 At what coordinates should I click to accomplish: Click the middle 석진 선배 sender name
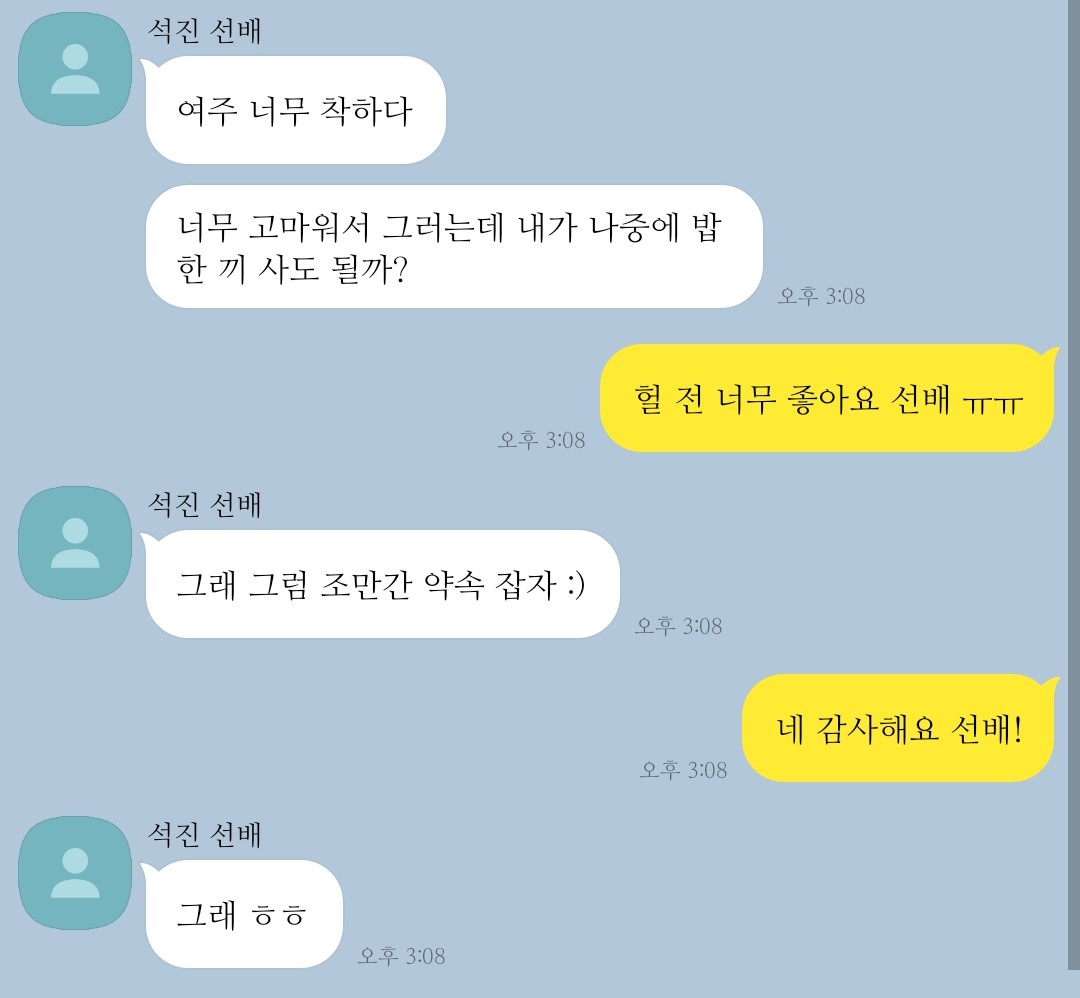coord(205,505)
